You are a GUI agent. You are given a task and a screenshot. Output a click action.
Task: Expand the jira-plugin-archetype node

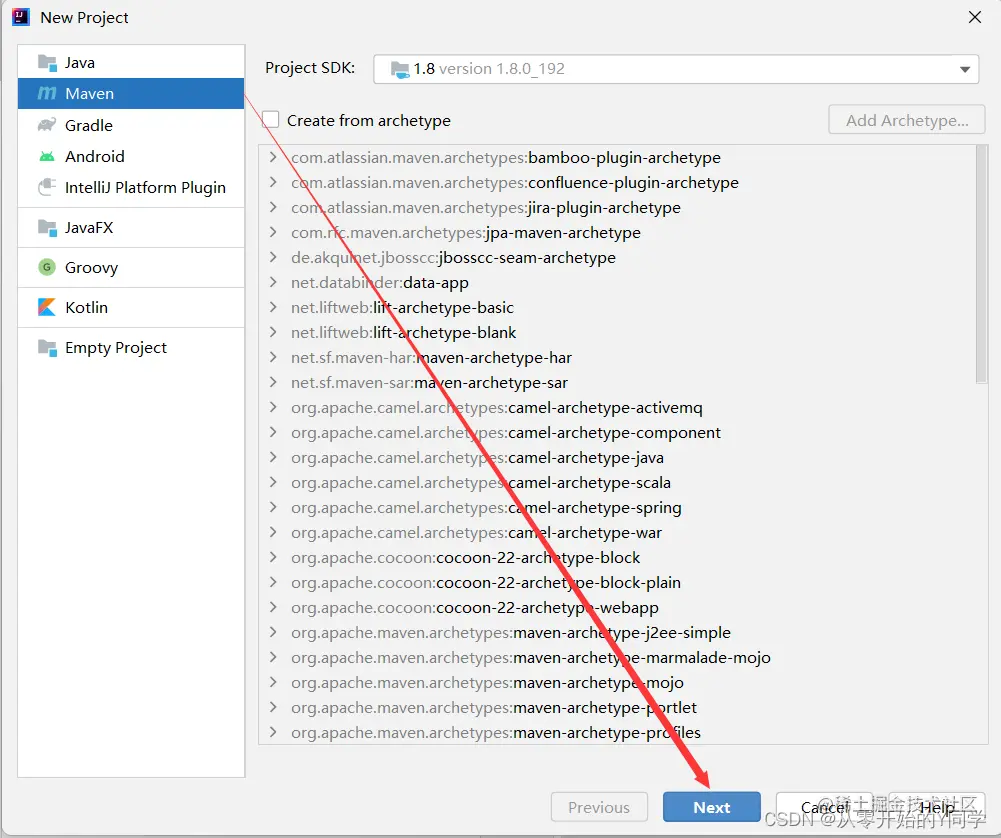click(273, 207)
